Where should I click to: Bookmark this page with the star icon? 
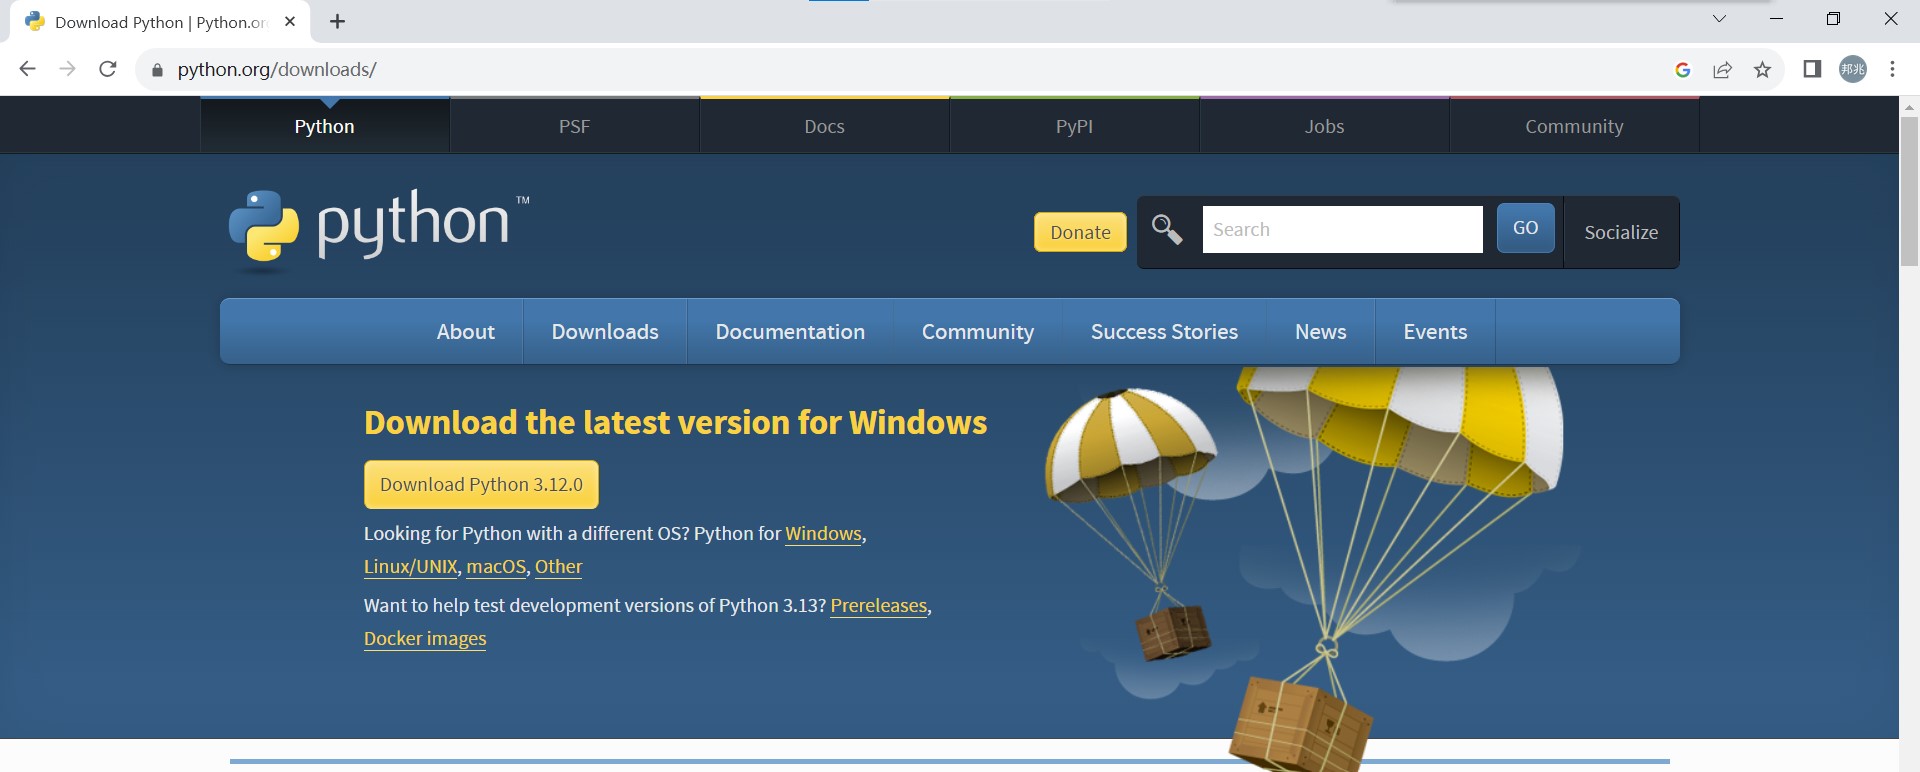coord(1762,69)
